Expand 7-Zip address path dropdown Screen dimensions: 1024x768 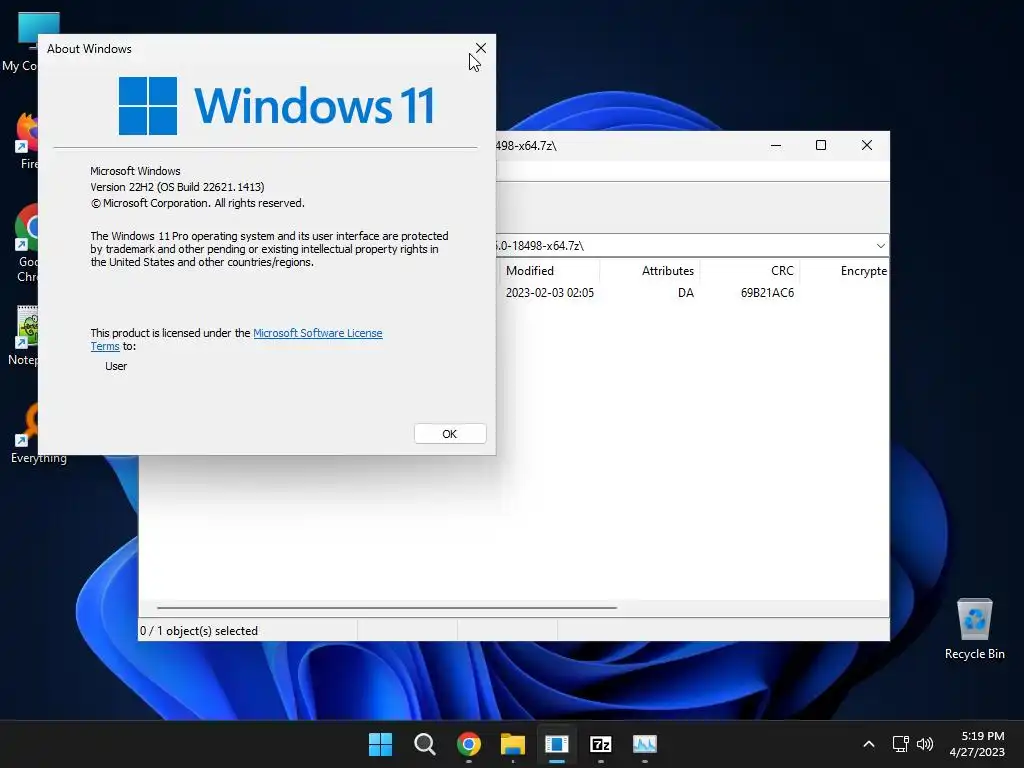[x=880, y=246]
